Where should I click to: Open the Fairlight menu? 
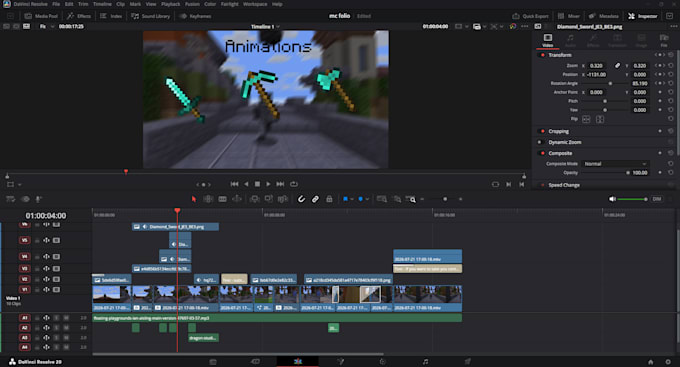229,4
